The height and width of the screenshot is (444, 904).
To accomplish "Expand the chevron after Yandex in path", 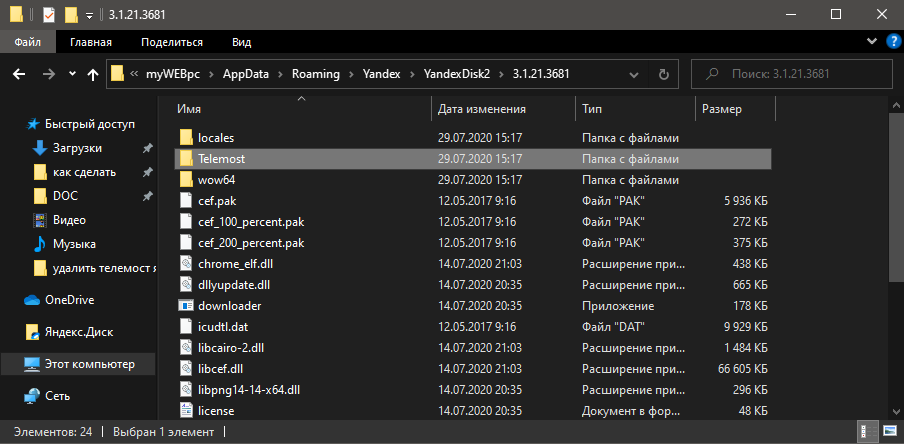I will pos(412,74).
